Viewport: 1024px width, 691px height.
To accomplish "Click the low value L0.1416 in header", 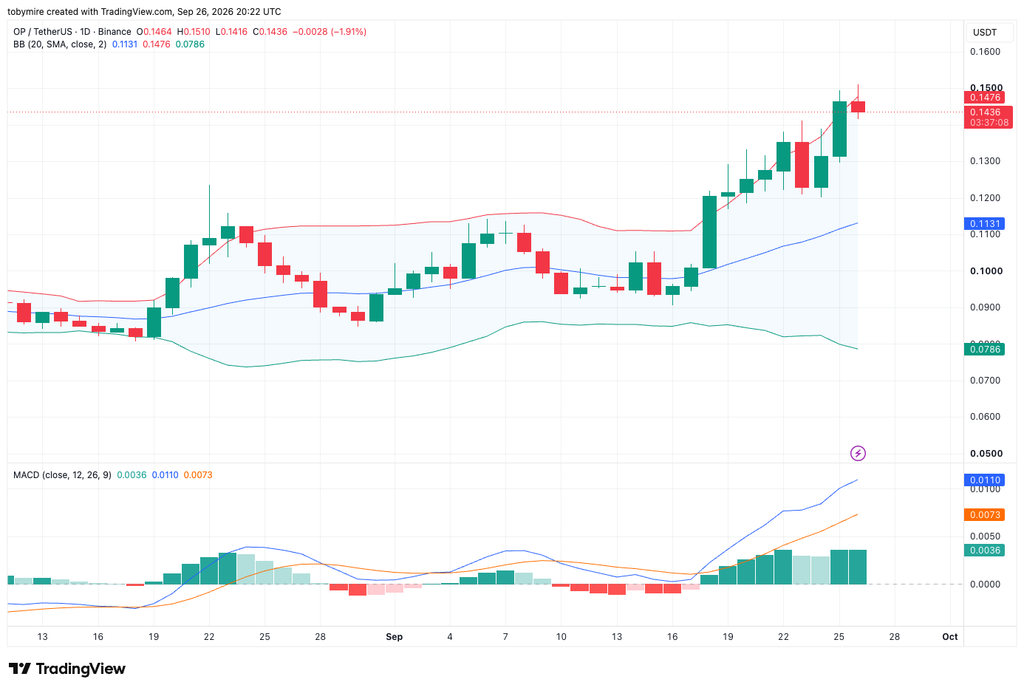I will click(x=231, y=31).
